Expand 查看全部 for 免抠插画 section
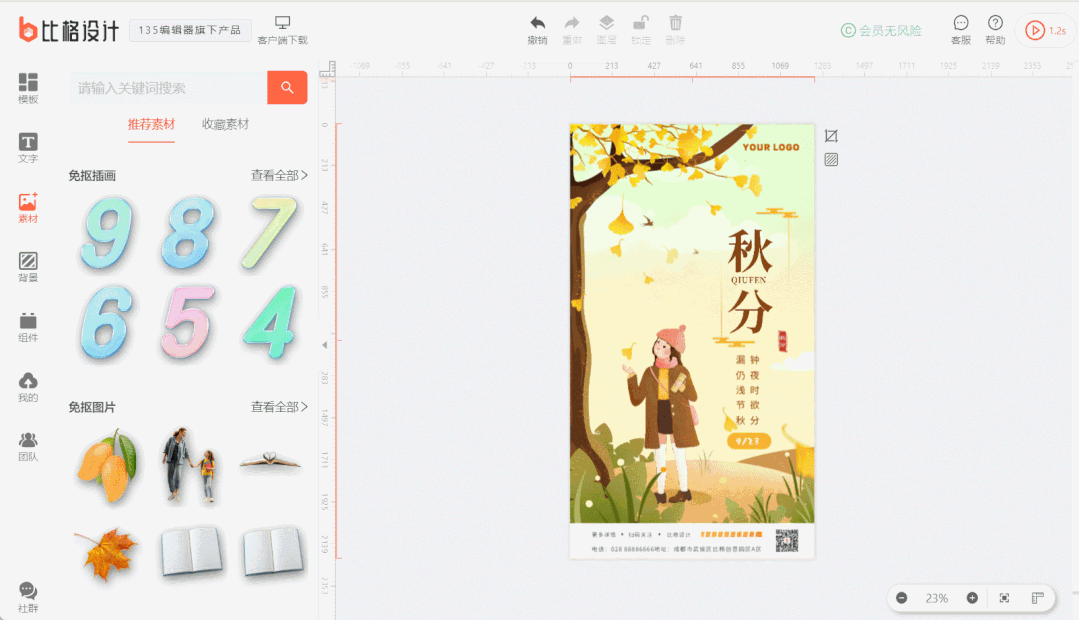The height and width of the screenshot is (620, 1079). [x=279, y=175]
